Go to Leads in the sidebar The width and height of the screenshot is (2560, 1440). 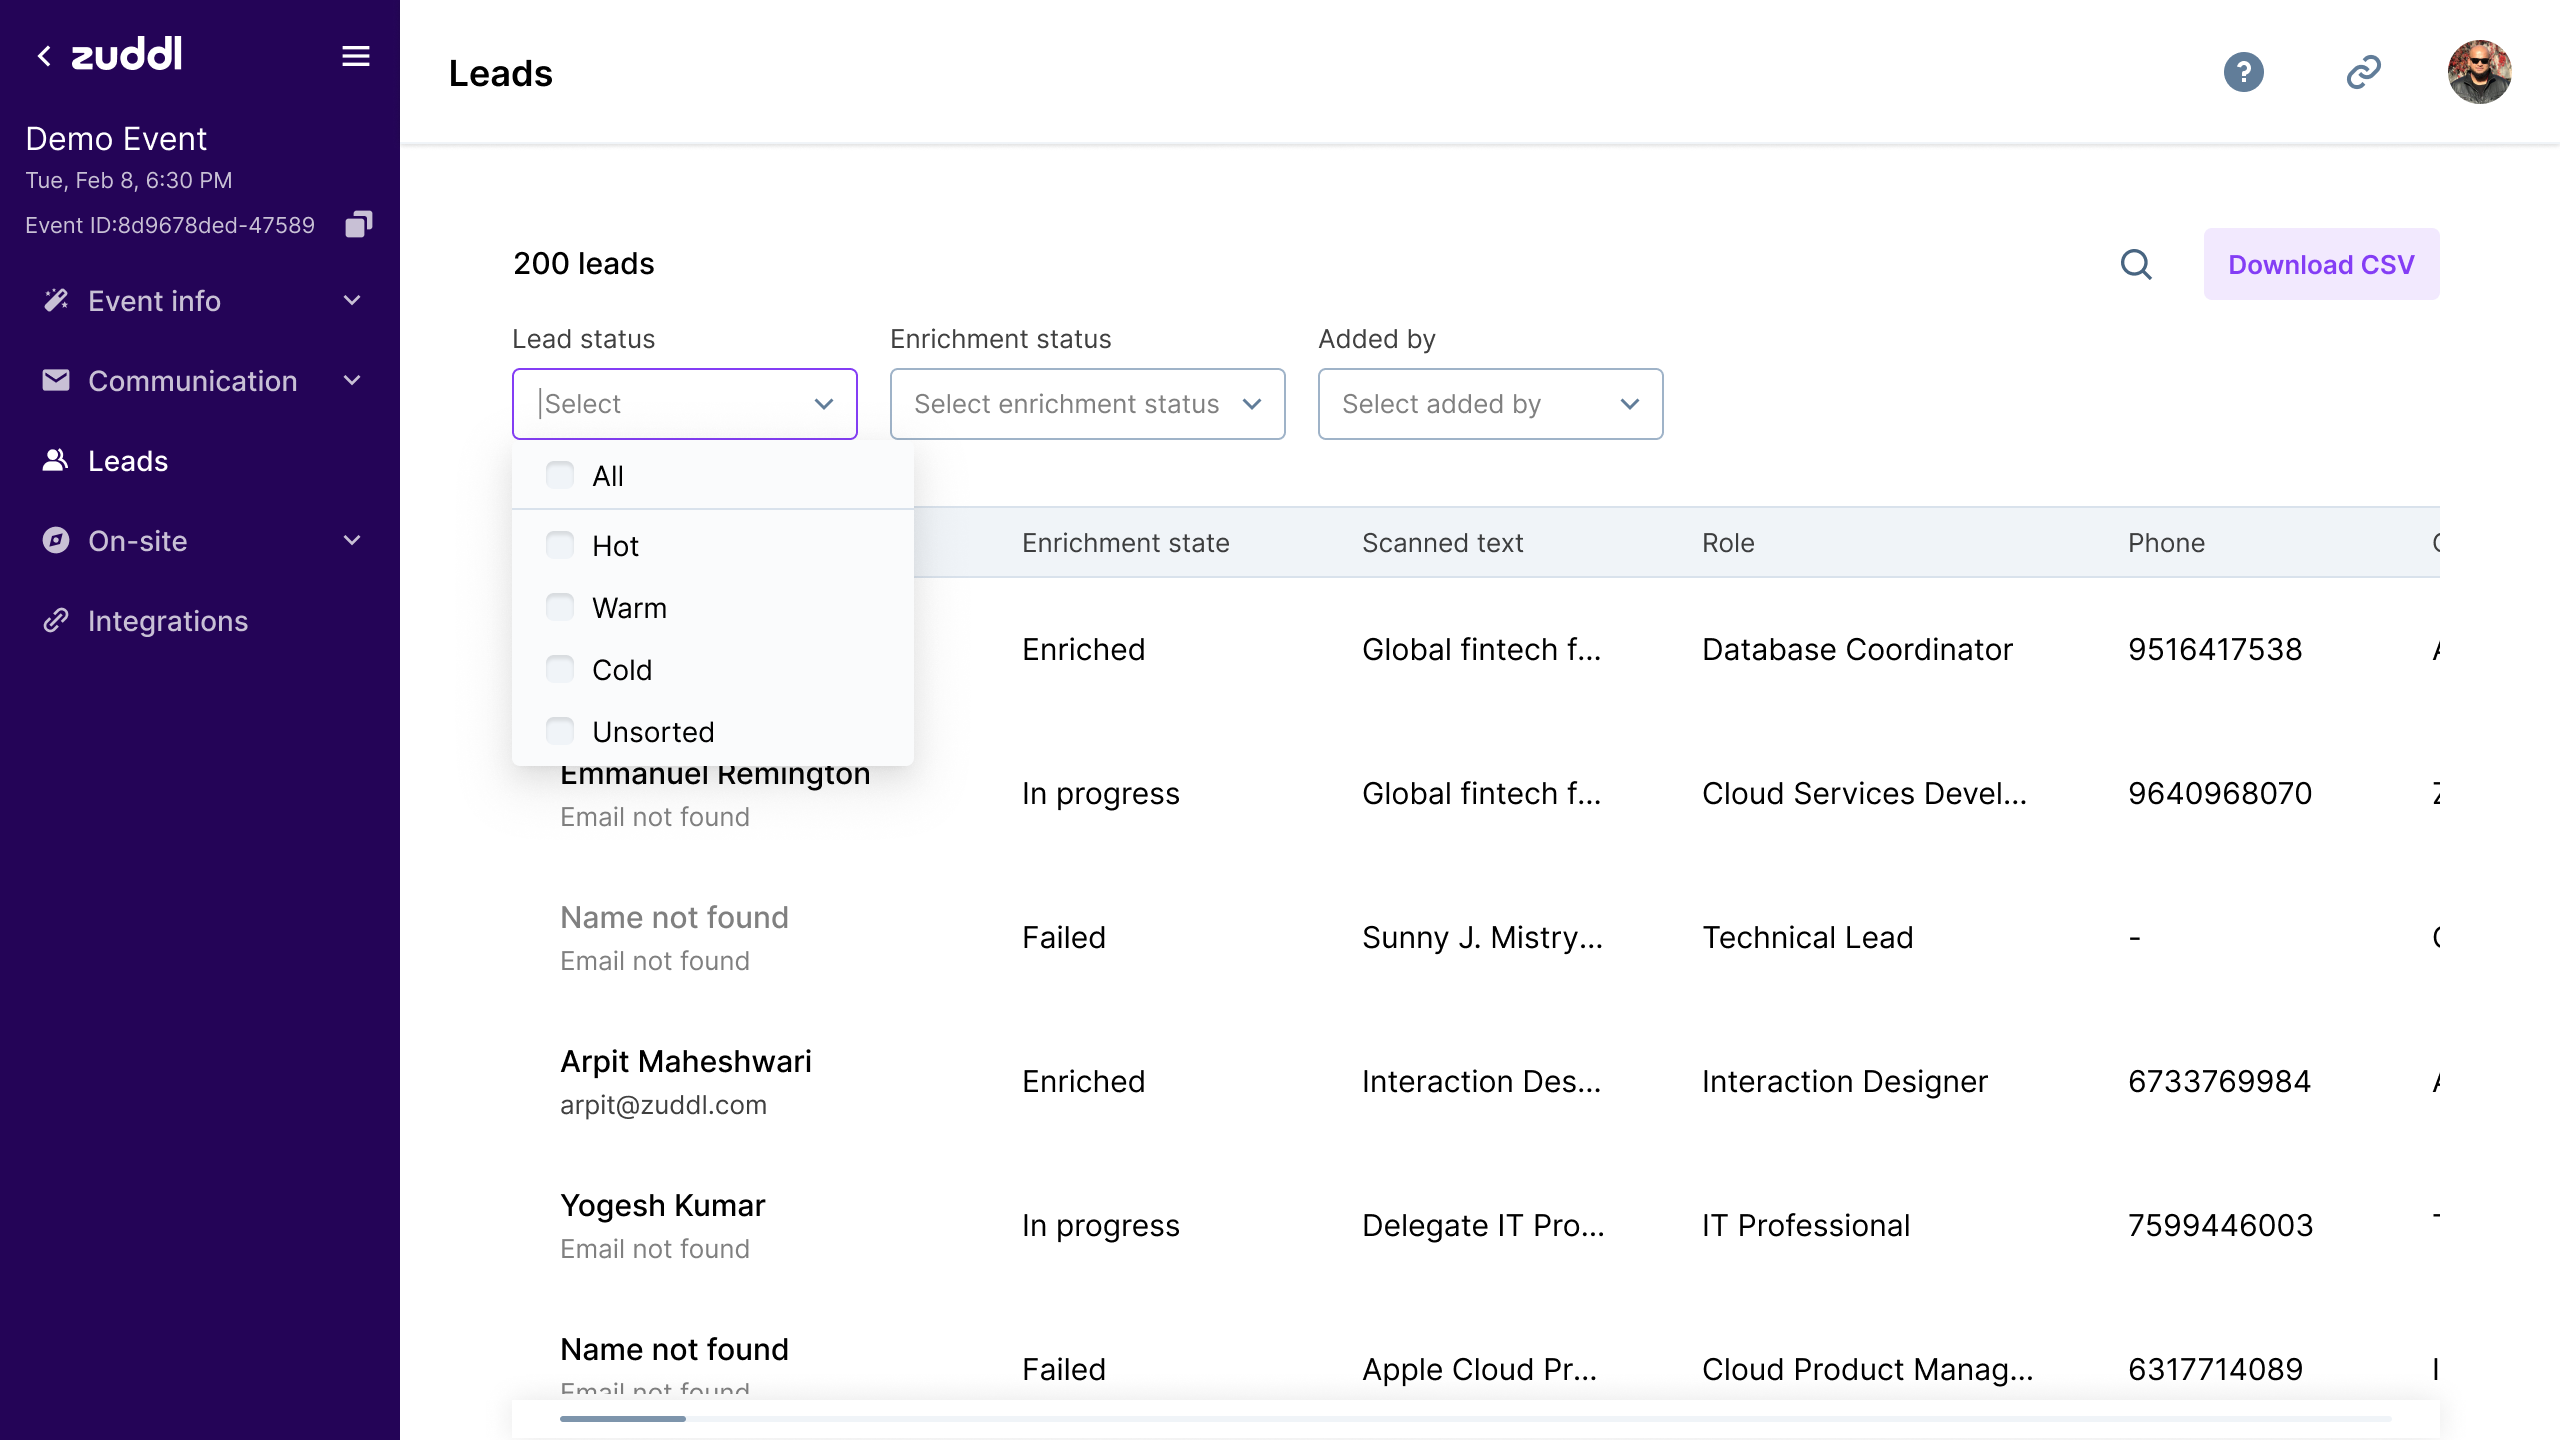point(128,461)
